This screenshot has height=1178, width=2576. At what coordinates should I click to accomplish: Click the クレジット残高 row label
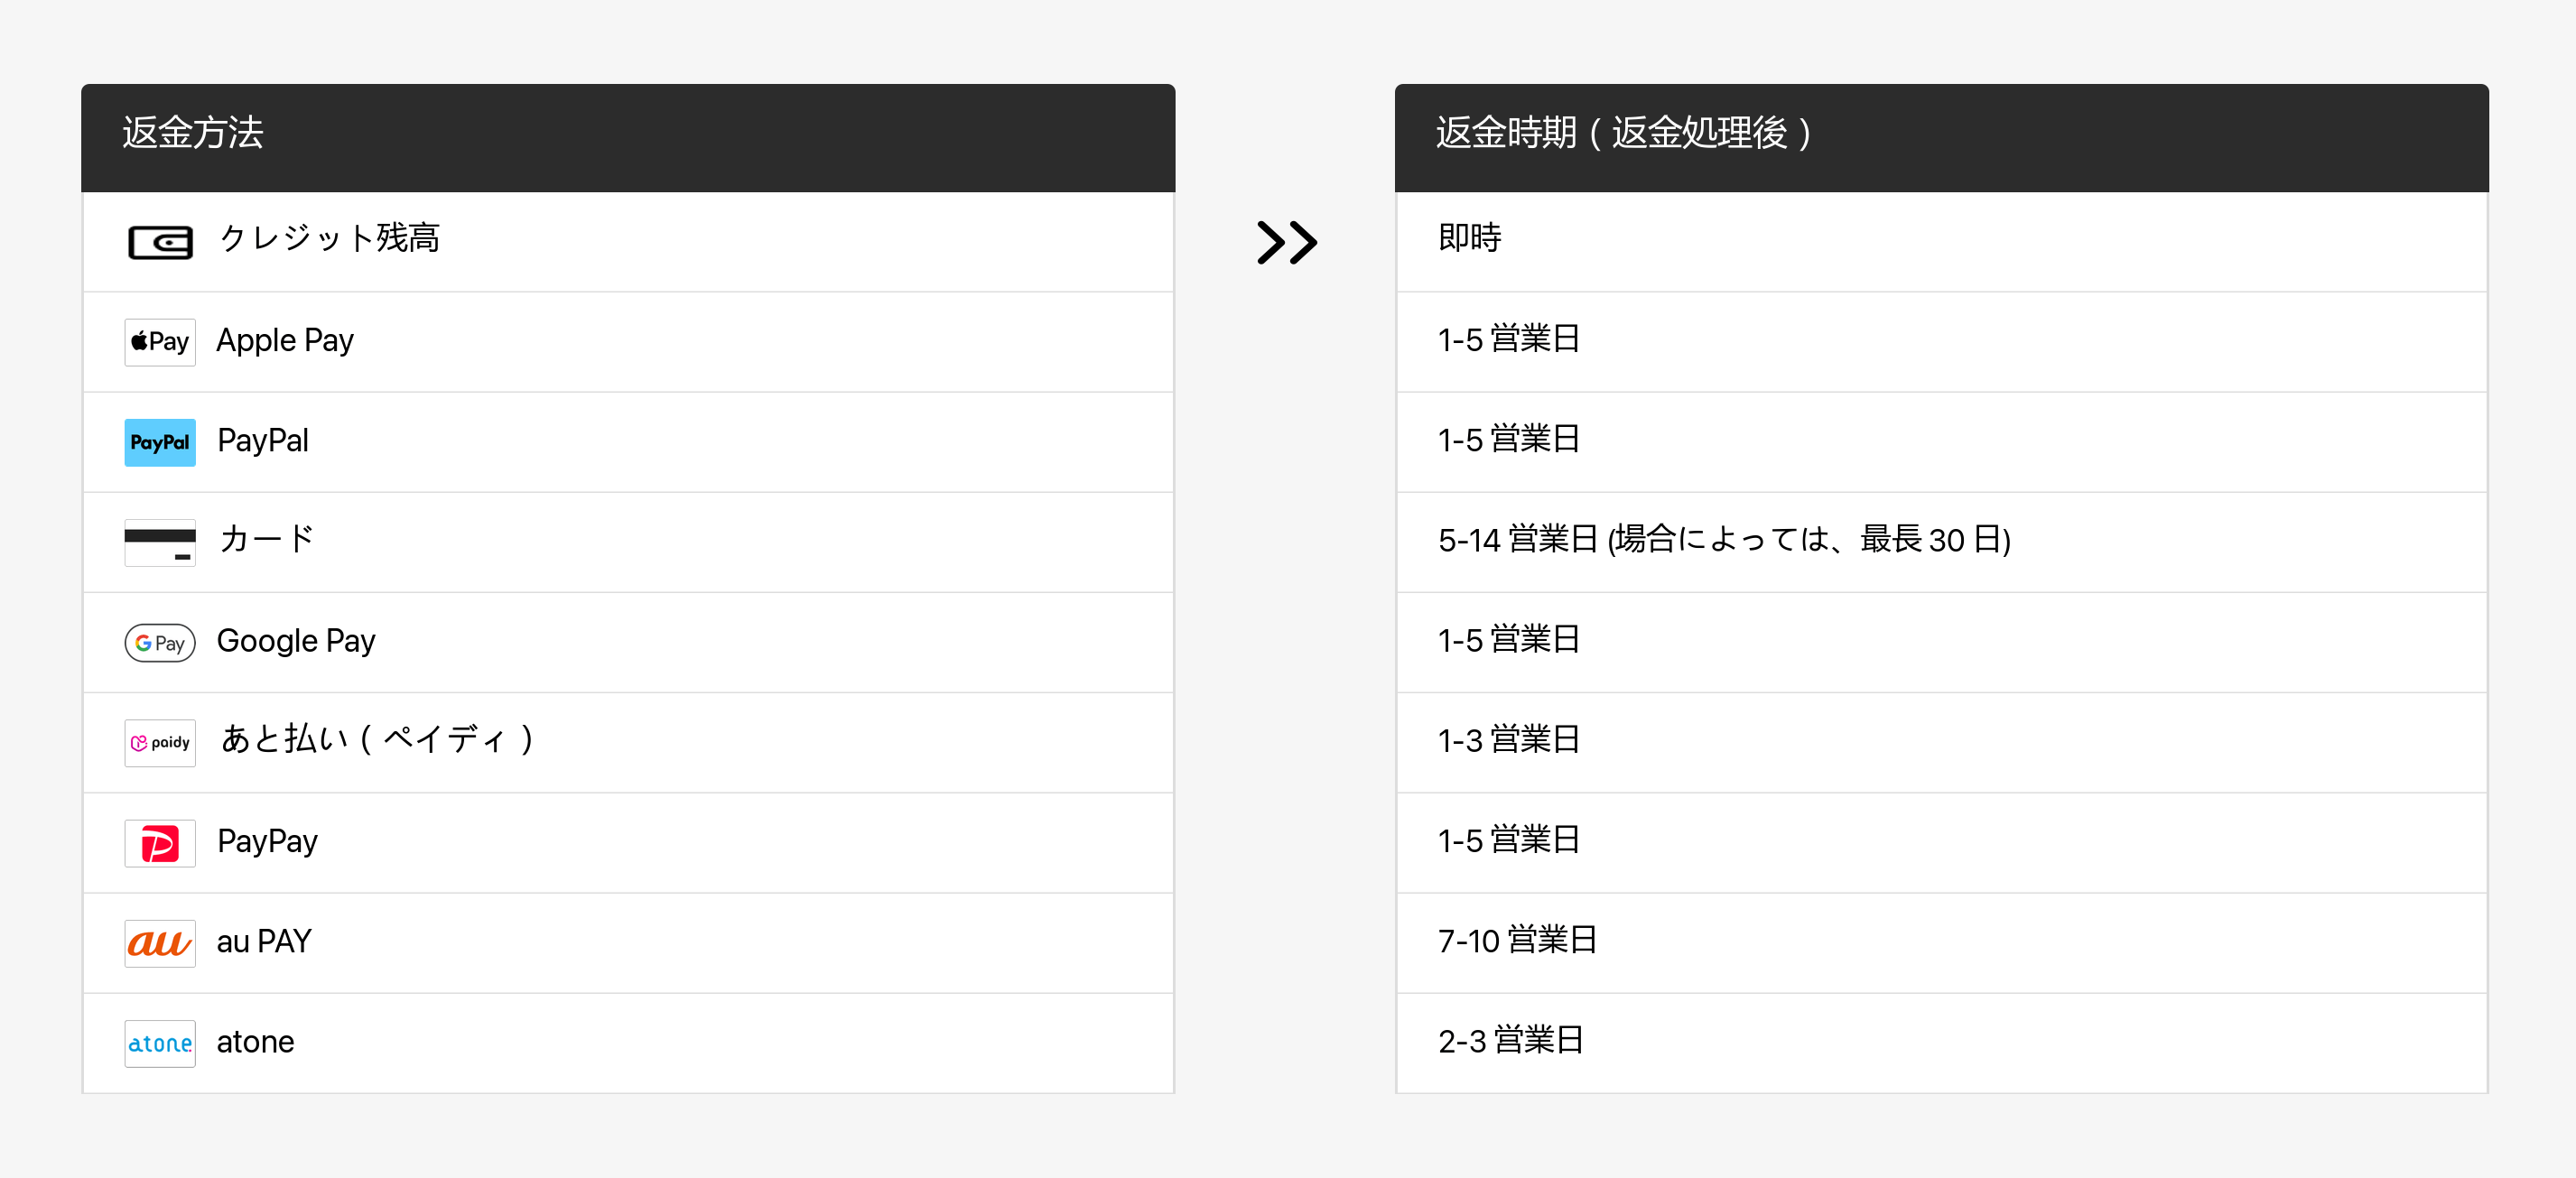[x=329, y=239]
